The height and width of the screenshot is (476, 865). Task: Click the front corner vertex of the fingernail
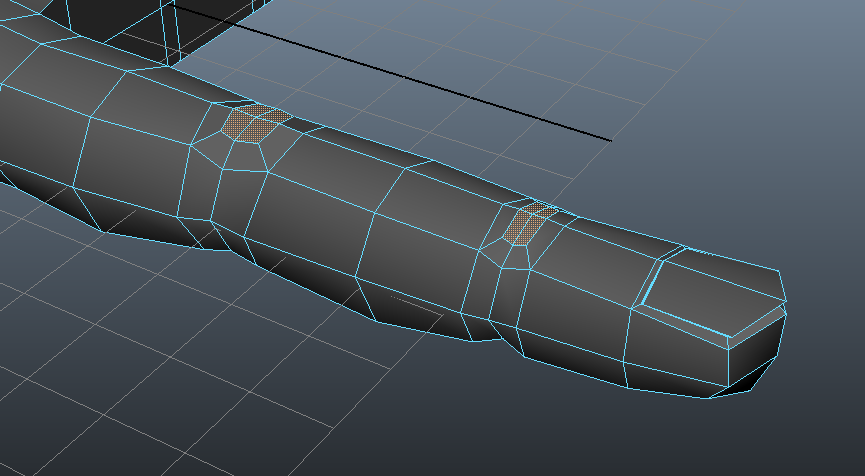729,337
